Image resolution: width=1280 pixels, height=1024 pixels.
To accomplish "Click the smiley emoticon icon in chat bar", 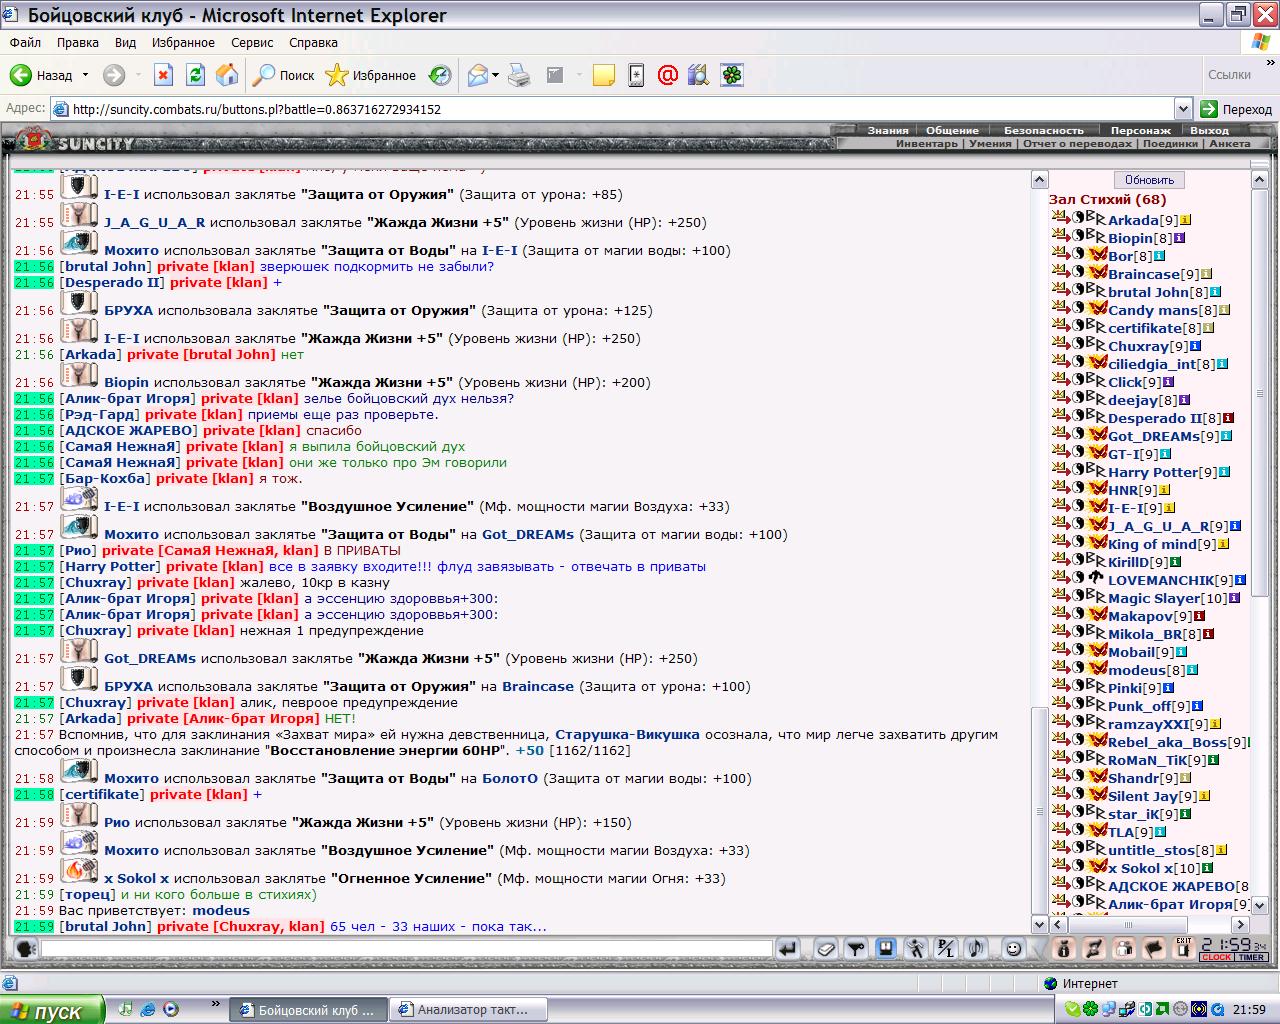I will point(1013,948).
